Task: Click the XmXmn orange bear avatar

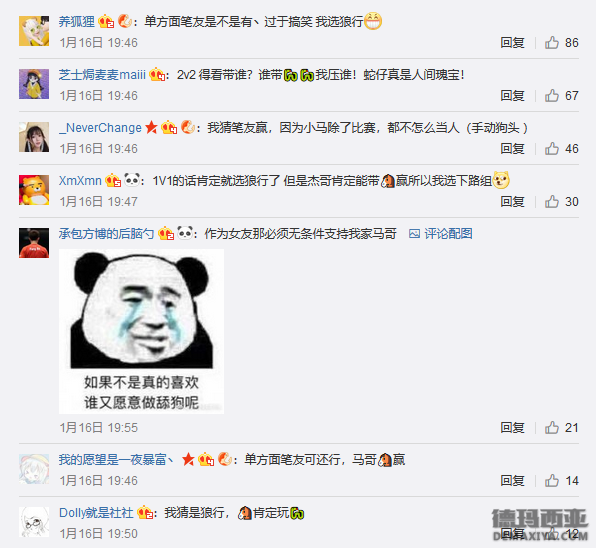Action: click(34, 190)
